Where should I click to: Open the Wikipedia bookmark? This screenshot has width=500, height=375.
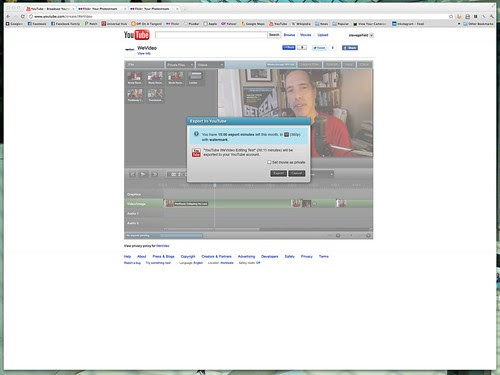click(301, 24)
